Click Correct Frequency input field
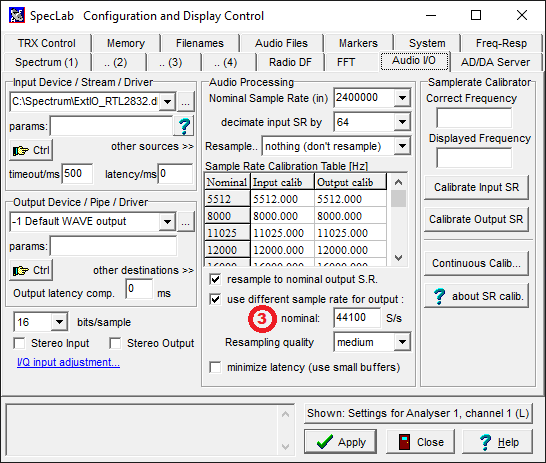The width and height of the screenshot is (546, 463). click(x=474, y=118)
